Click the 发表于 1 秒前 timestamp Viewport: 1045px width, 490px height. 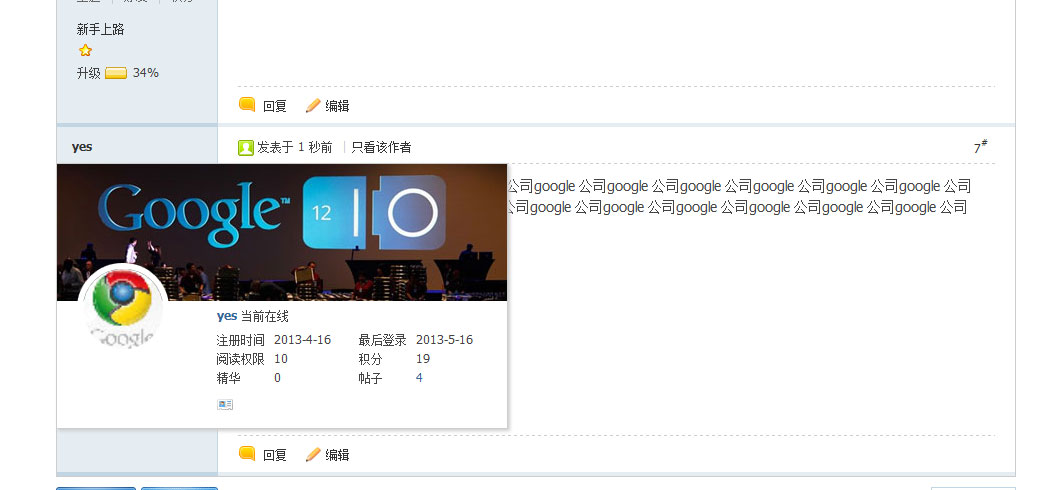pyautogui.click(x=295, y=147)
